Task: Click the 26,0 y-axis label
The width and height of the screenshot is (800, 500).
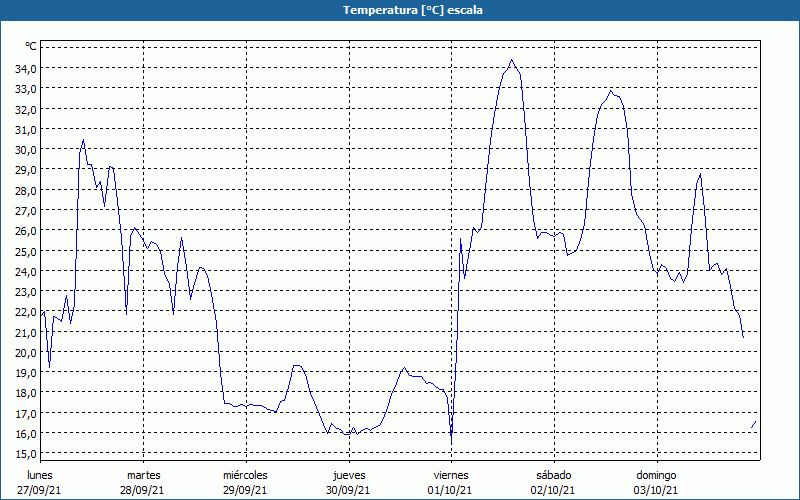Action: (26, 231)
